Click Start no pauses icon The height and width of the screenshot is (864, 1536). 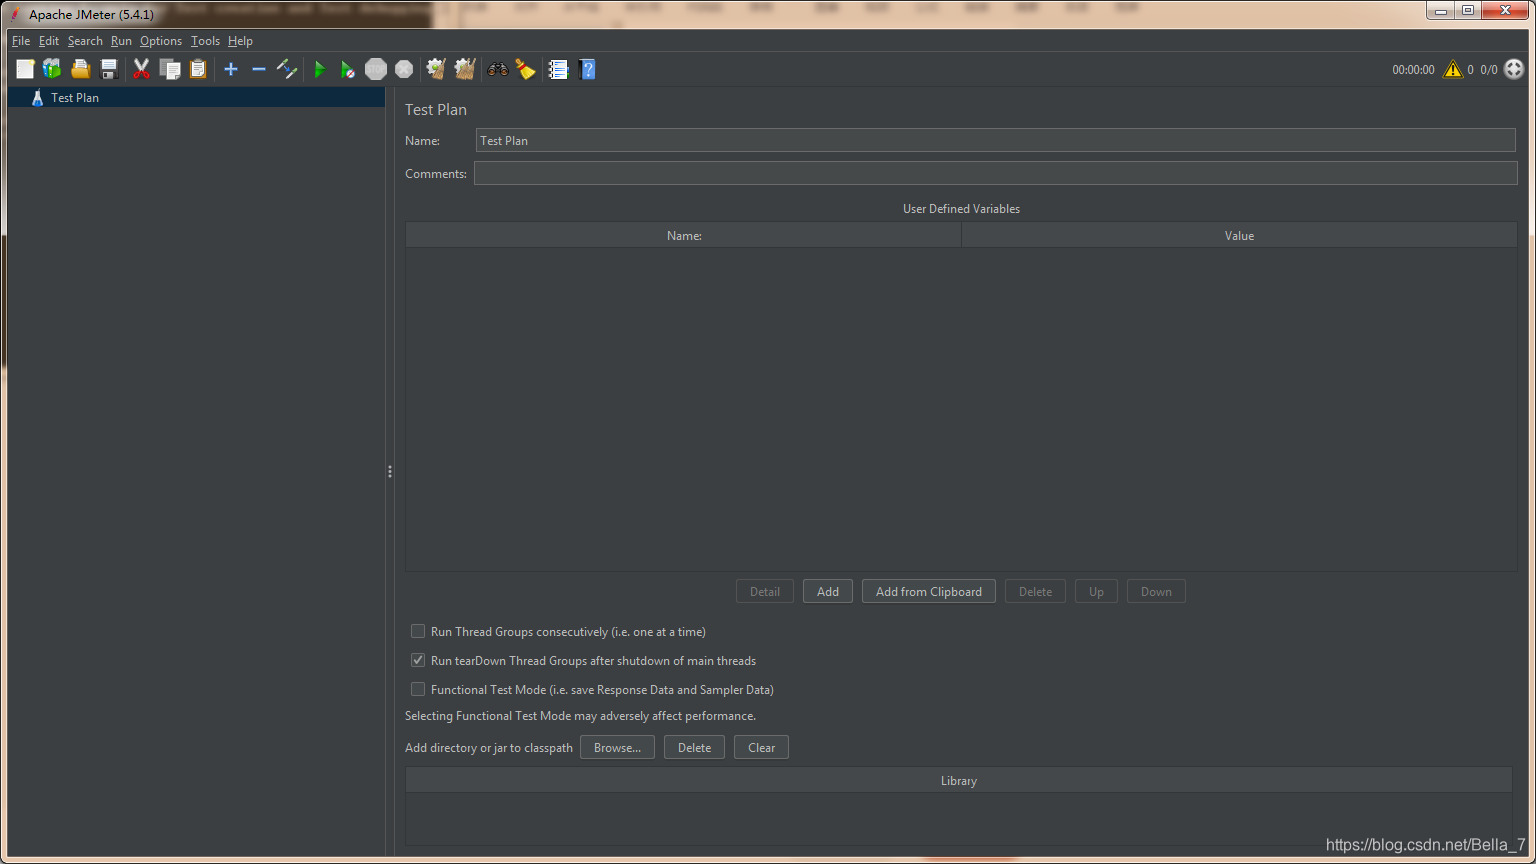(x=347, y=69)
